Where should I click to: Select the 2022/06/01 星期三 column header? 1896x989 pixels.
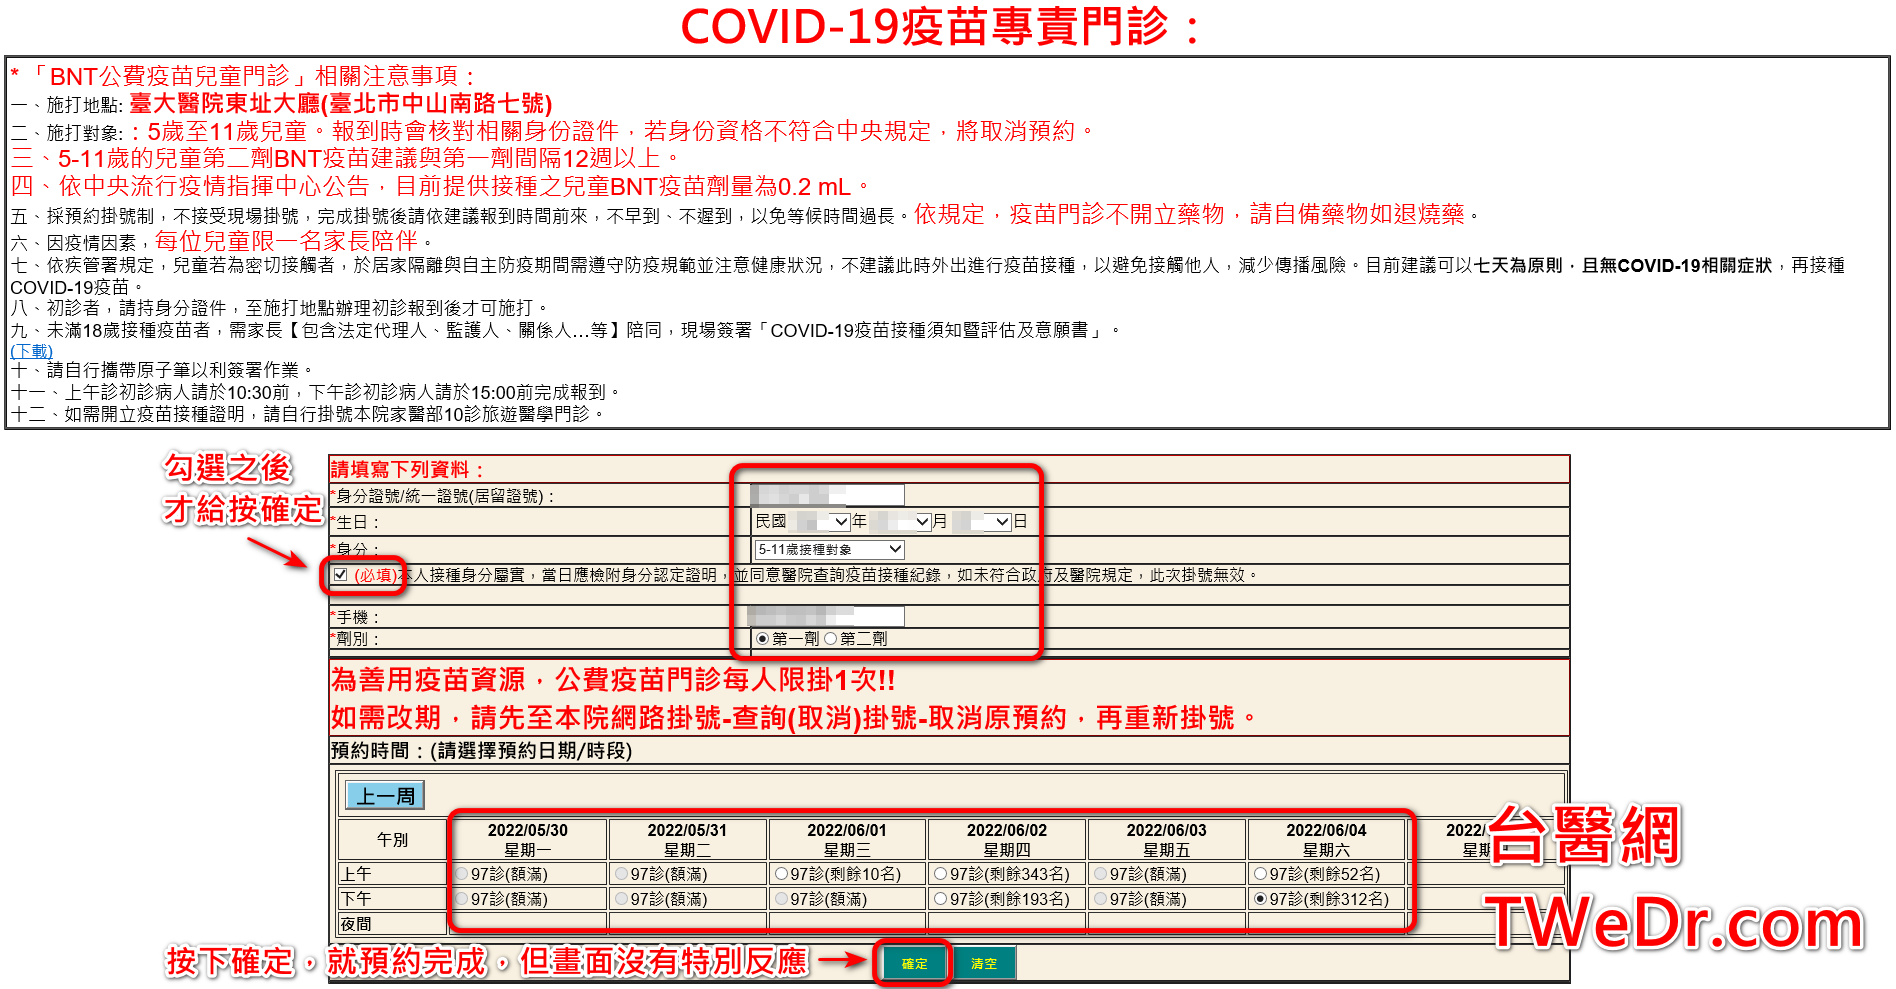click(x=847, y=840)
